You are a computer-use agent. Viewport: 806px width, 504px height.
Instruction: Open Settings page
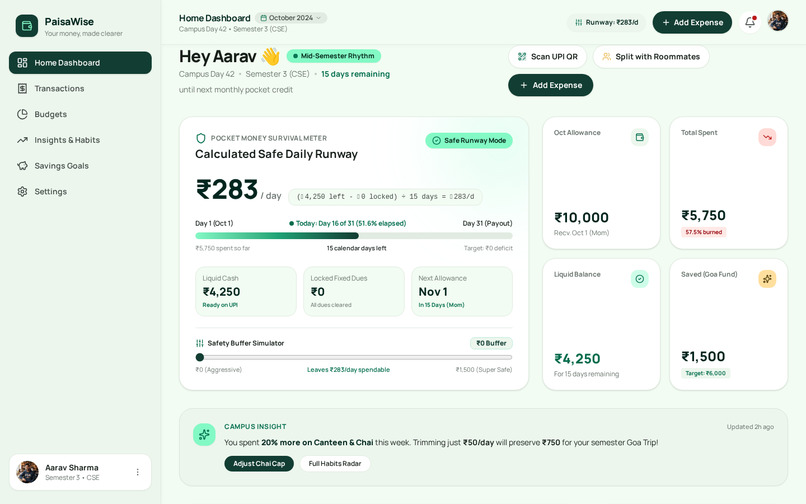pos(80,191)
